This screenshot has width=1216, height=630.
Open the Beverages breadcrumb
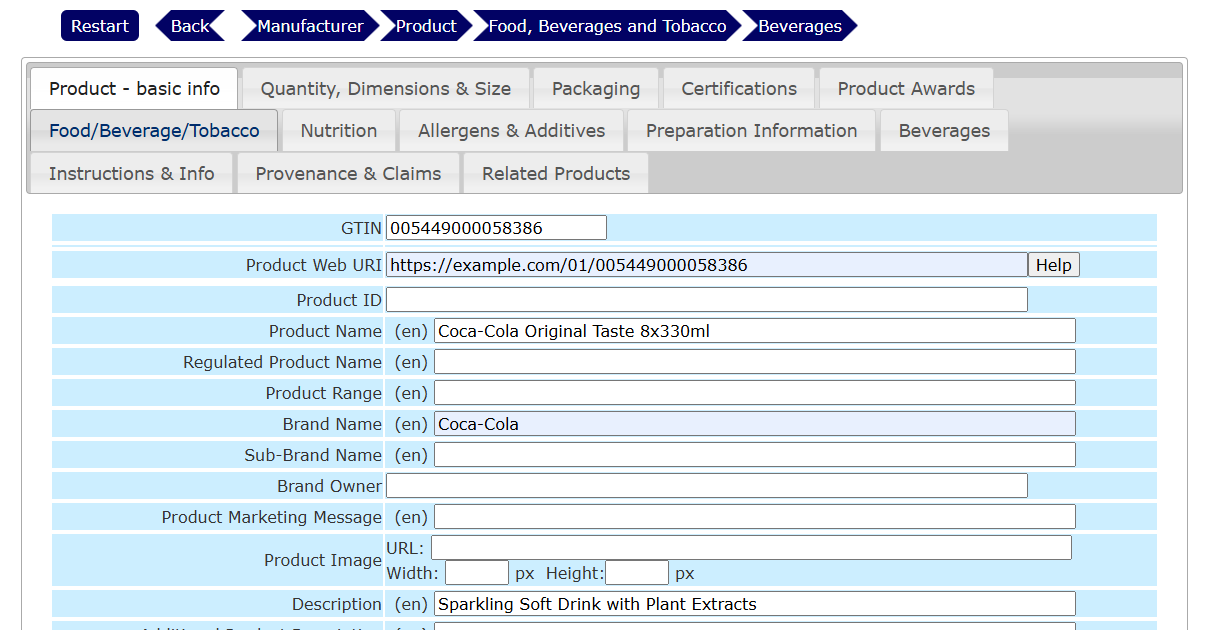[x=800, y=26]
